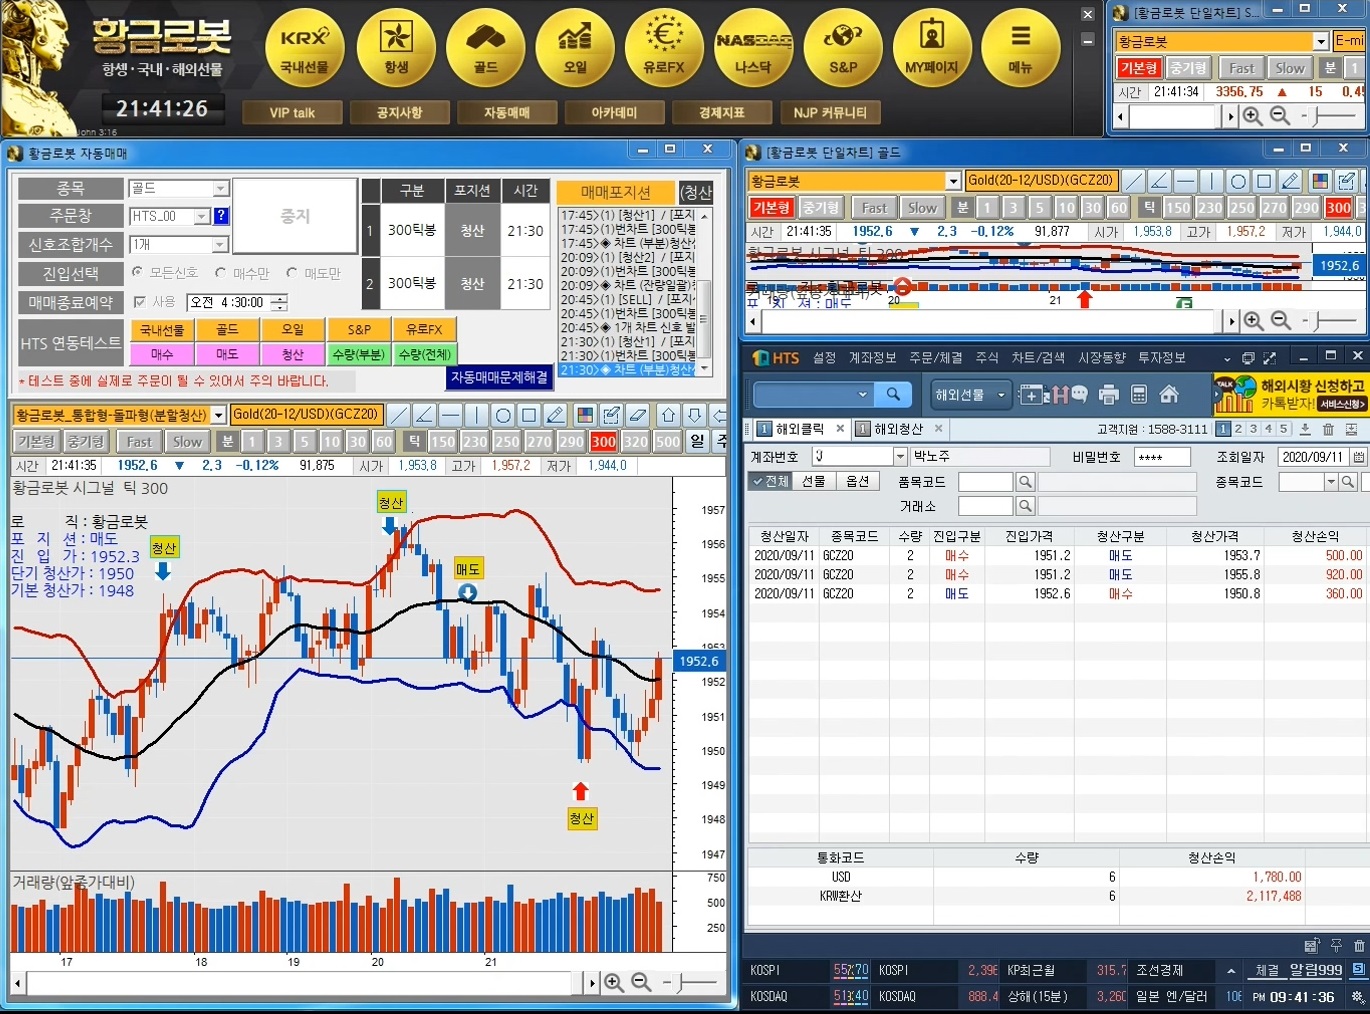Click the HTS search magnifier button
The image size is (1370, 1014).
(x=893, y=395)
